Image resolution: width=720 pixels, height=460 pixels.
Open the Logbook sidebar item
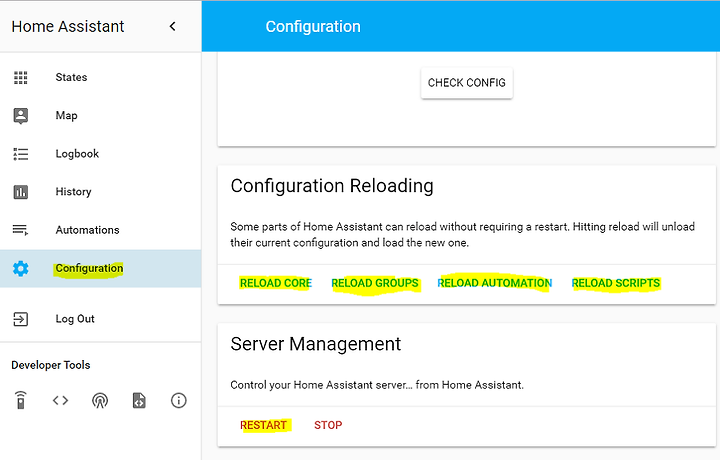click(x=77, y=153)
